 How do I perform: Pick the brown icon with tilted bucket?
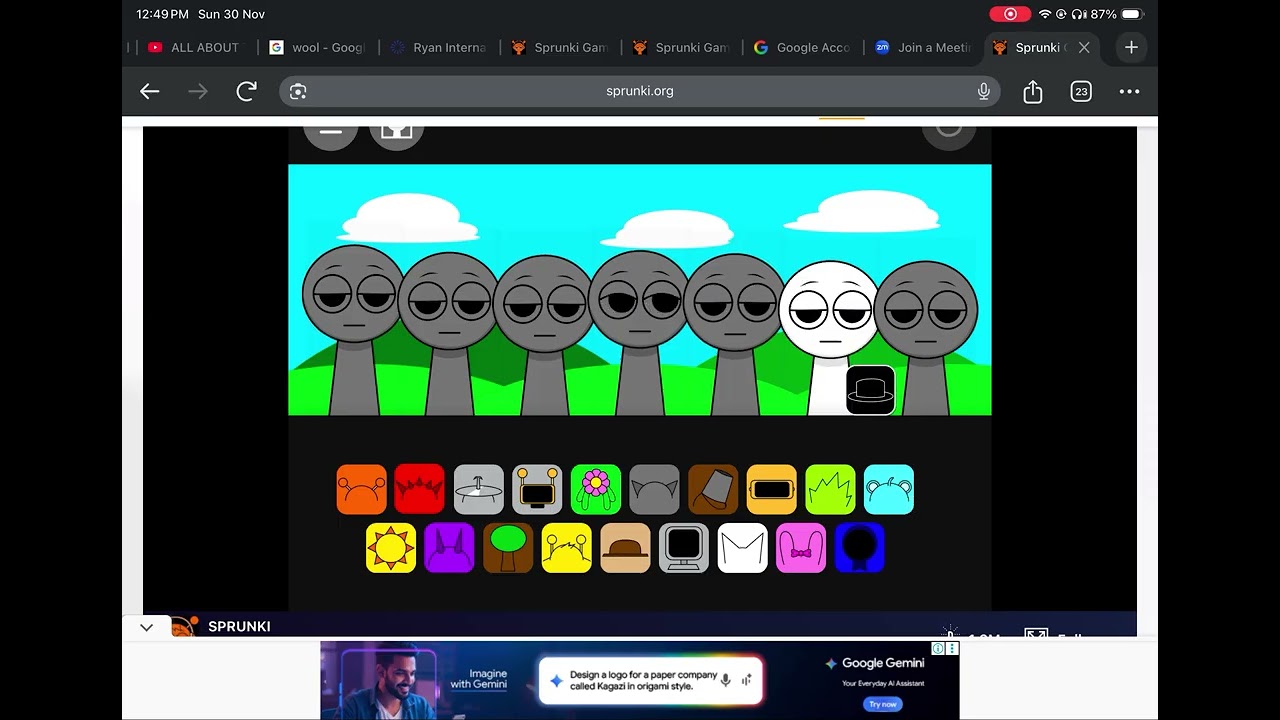713,490
